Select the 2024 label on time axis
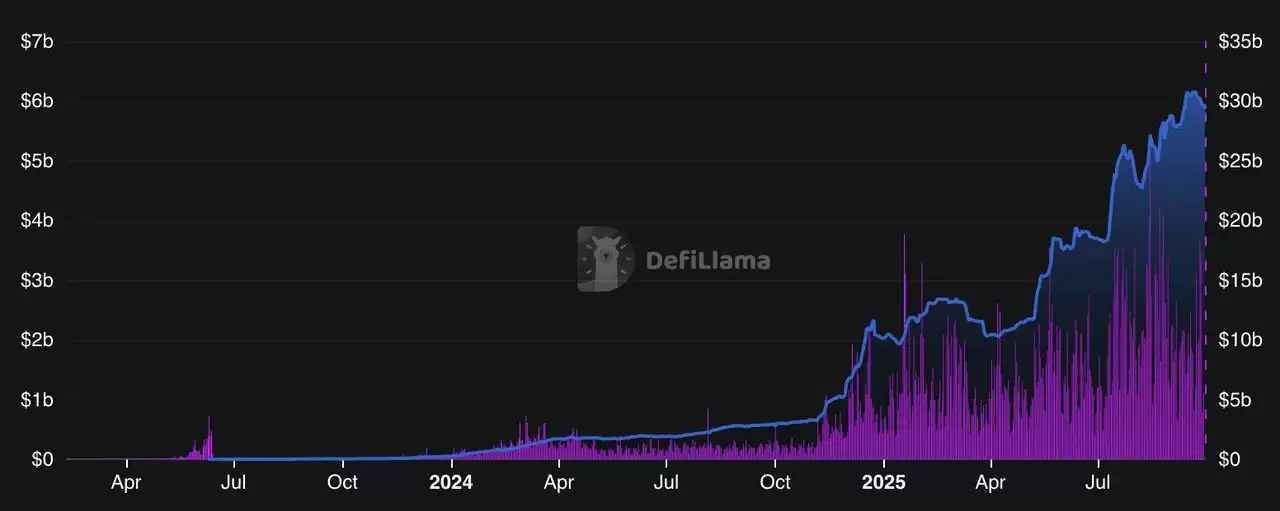 450,482
